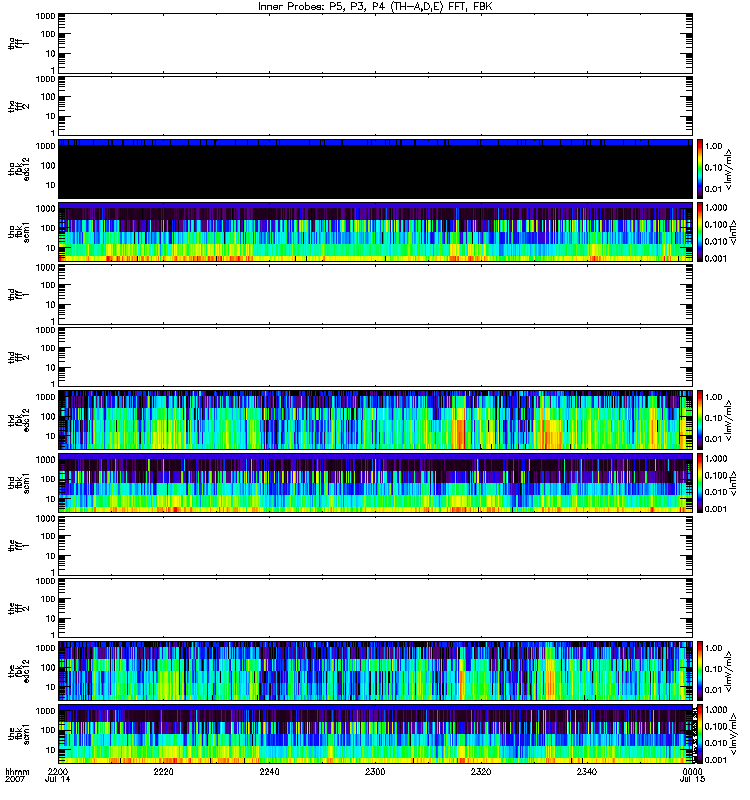Viewport: 750px width, 800px height.
Task: Click the the fbk scm1 spectrogram panel
Action: [x=375, y=734]
